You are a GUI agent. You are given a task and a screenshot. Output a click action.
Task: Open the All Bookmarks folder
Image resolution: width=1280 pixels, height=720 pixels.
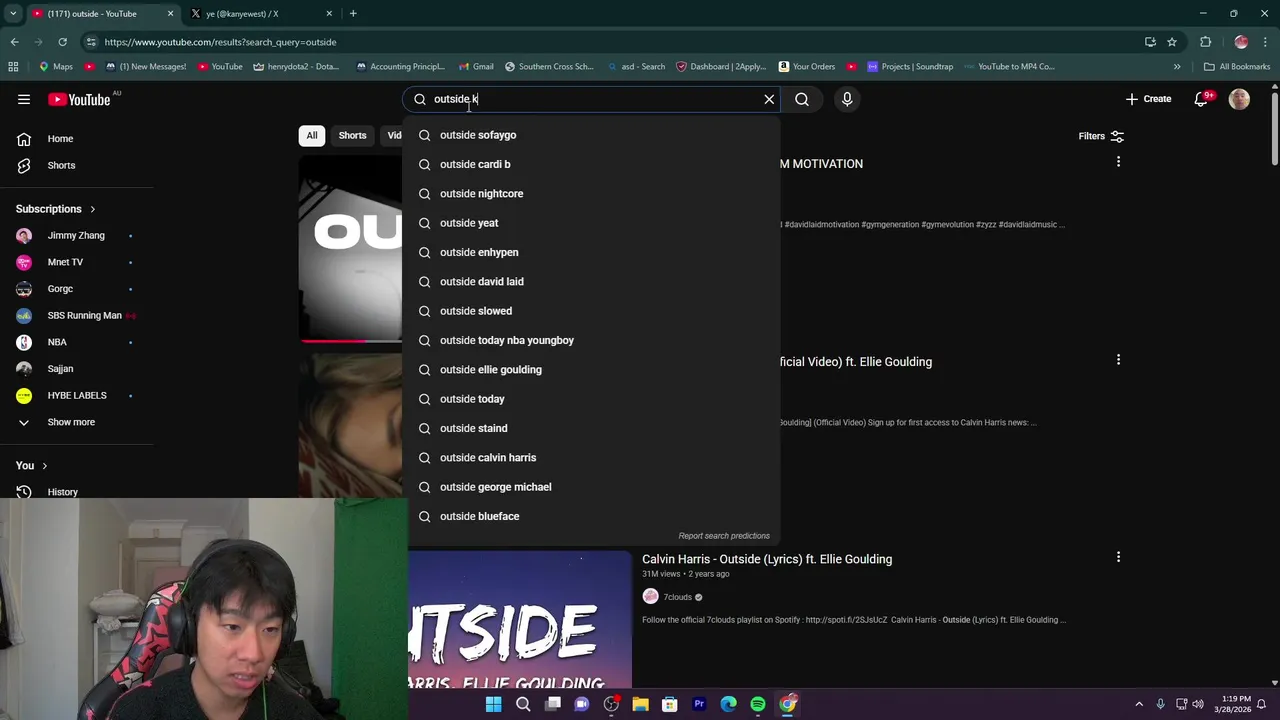coord(1237,67)
